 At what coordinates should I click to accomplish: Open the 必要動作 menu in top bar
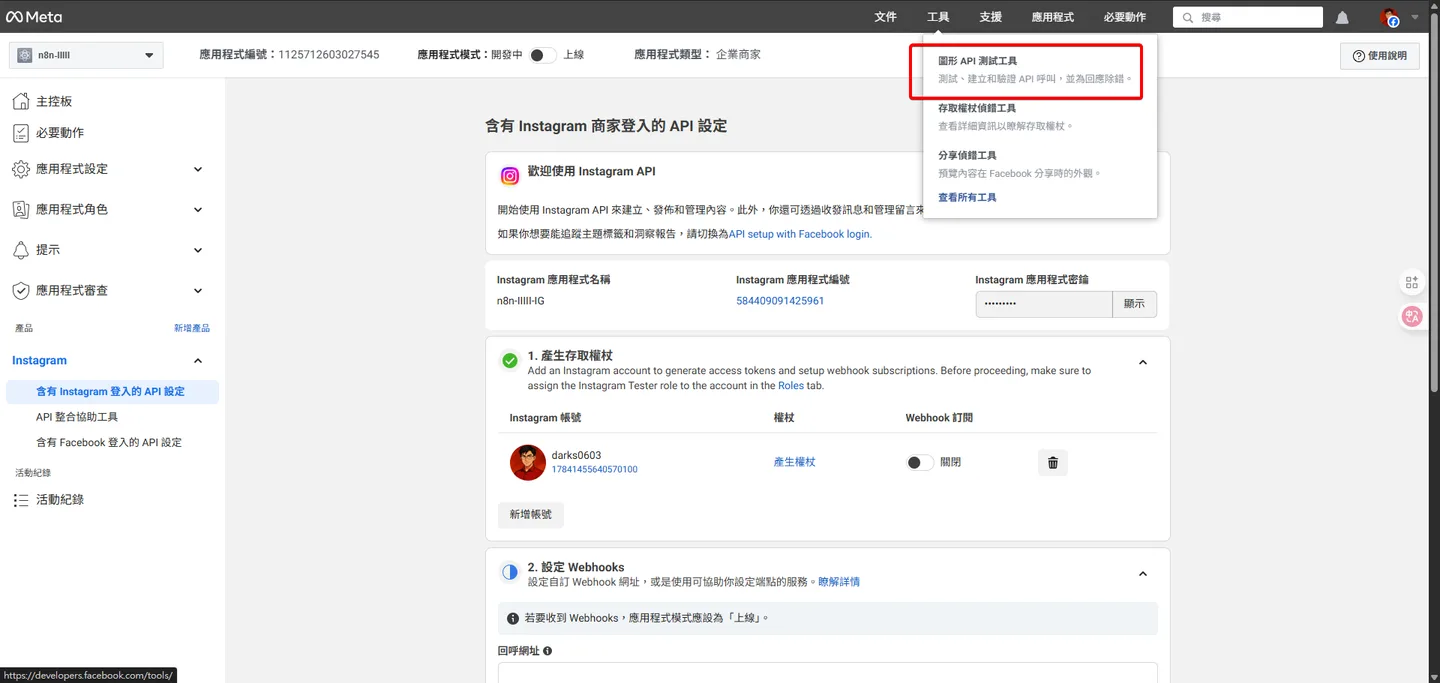1125,17
